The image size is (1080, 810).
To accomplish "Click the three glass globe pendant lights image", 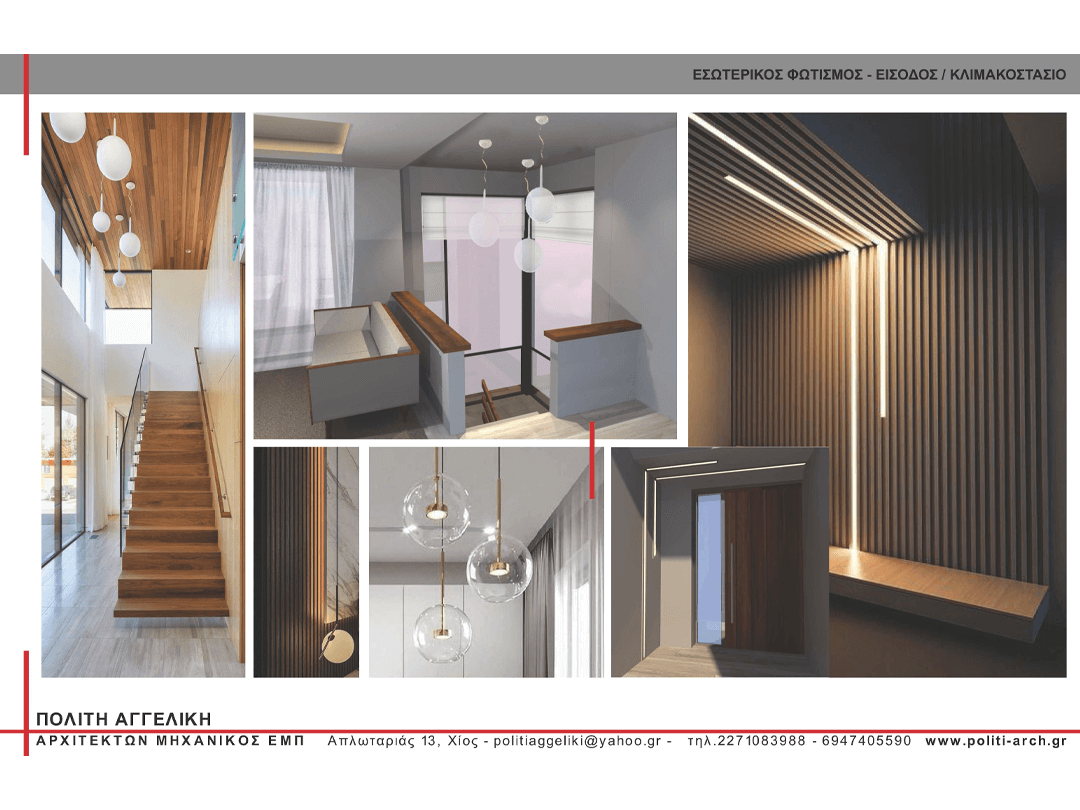I will (486, 562).
